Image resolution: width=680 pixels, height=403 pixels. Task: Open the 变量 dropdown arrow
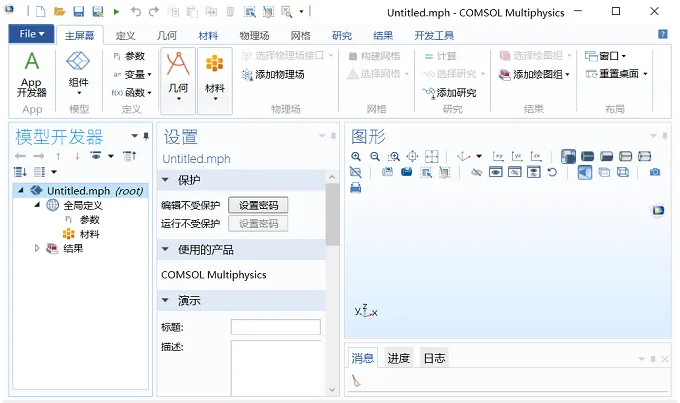click(150, 75)
